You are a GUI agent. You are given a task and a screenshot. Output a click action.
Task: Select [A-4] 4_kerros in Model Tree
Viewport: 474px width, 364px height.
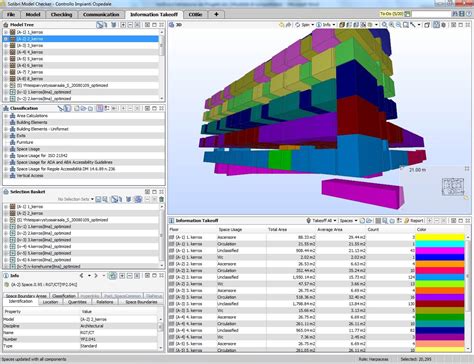point(29,52)
